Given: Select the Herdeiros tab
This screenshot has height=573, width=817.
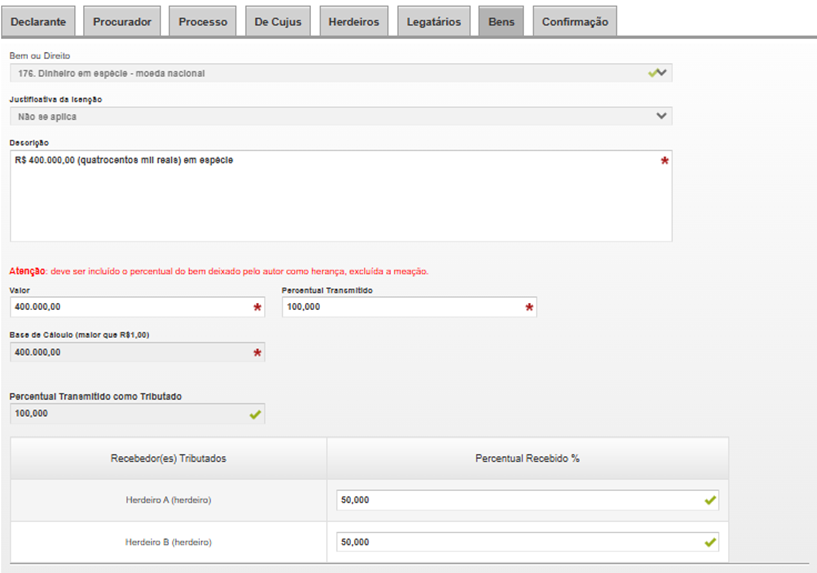Looking at the screenshot, I should click(354, 21).
